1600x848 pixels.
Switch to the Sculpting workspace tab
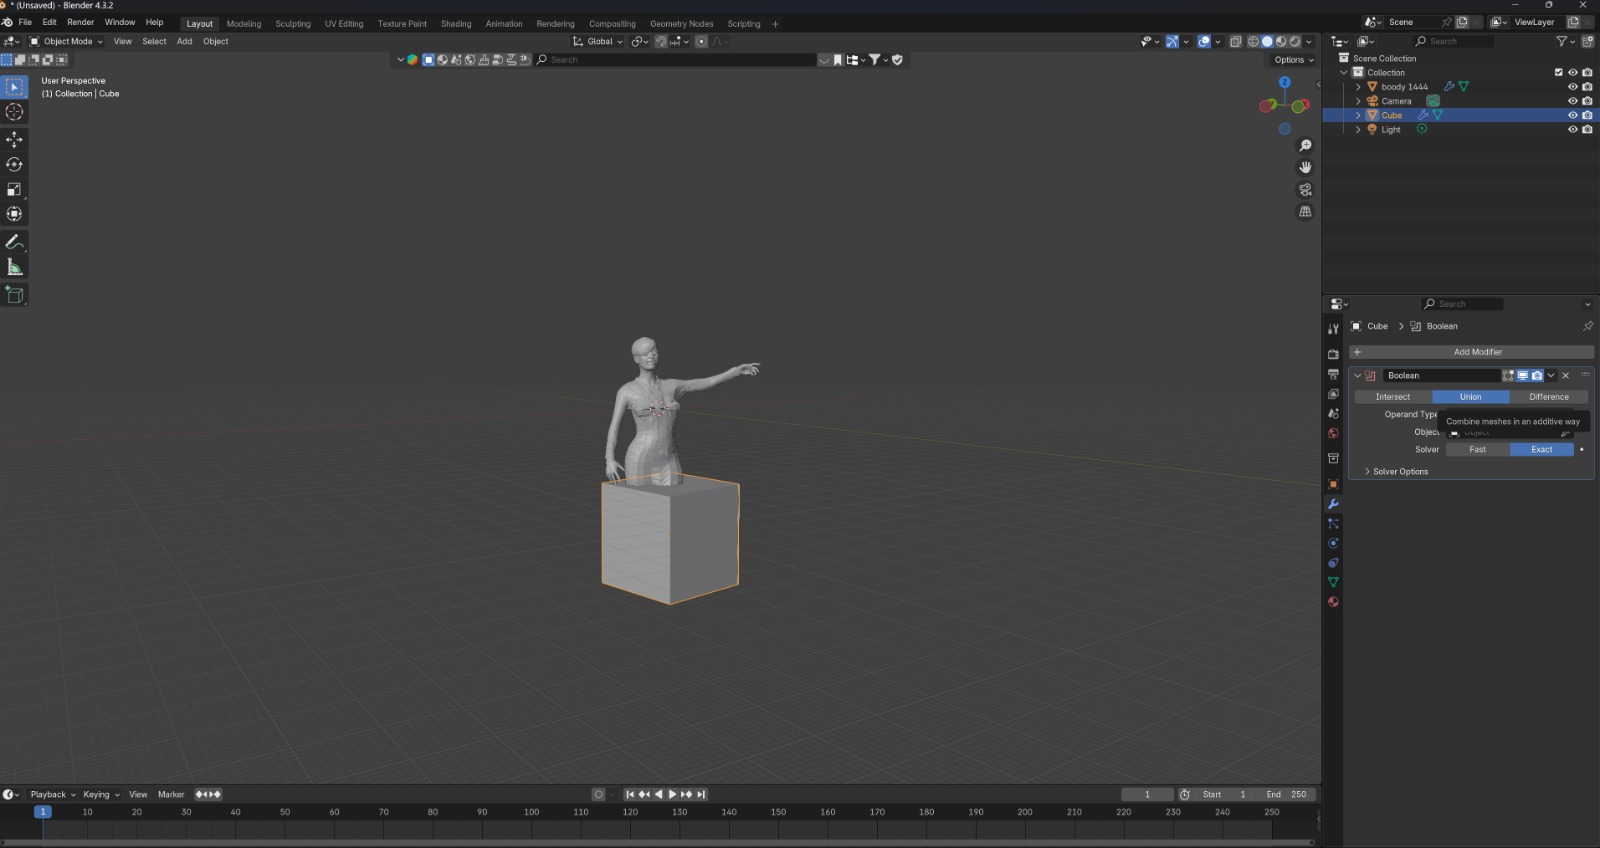pyautogui.click(x=293, y=24)
